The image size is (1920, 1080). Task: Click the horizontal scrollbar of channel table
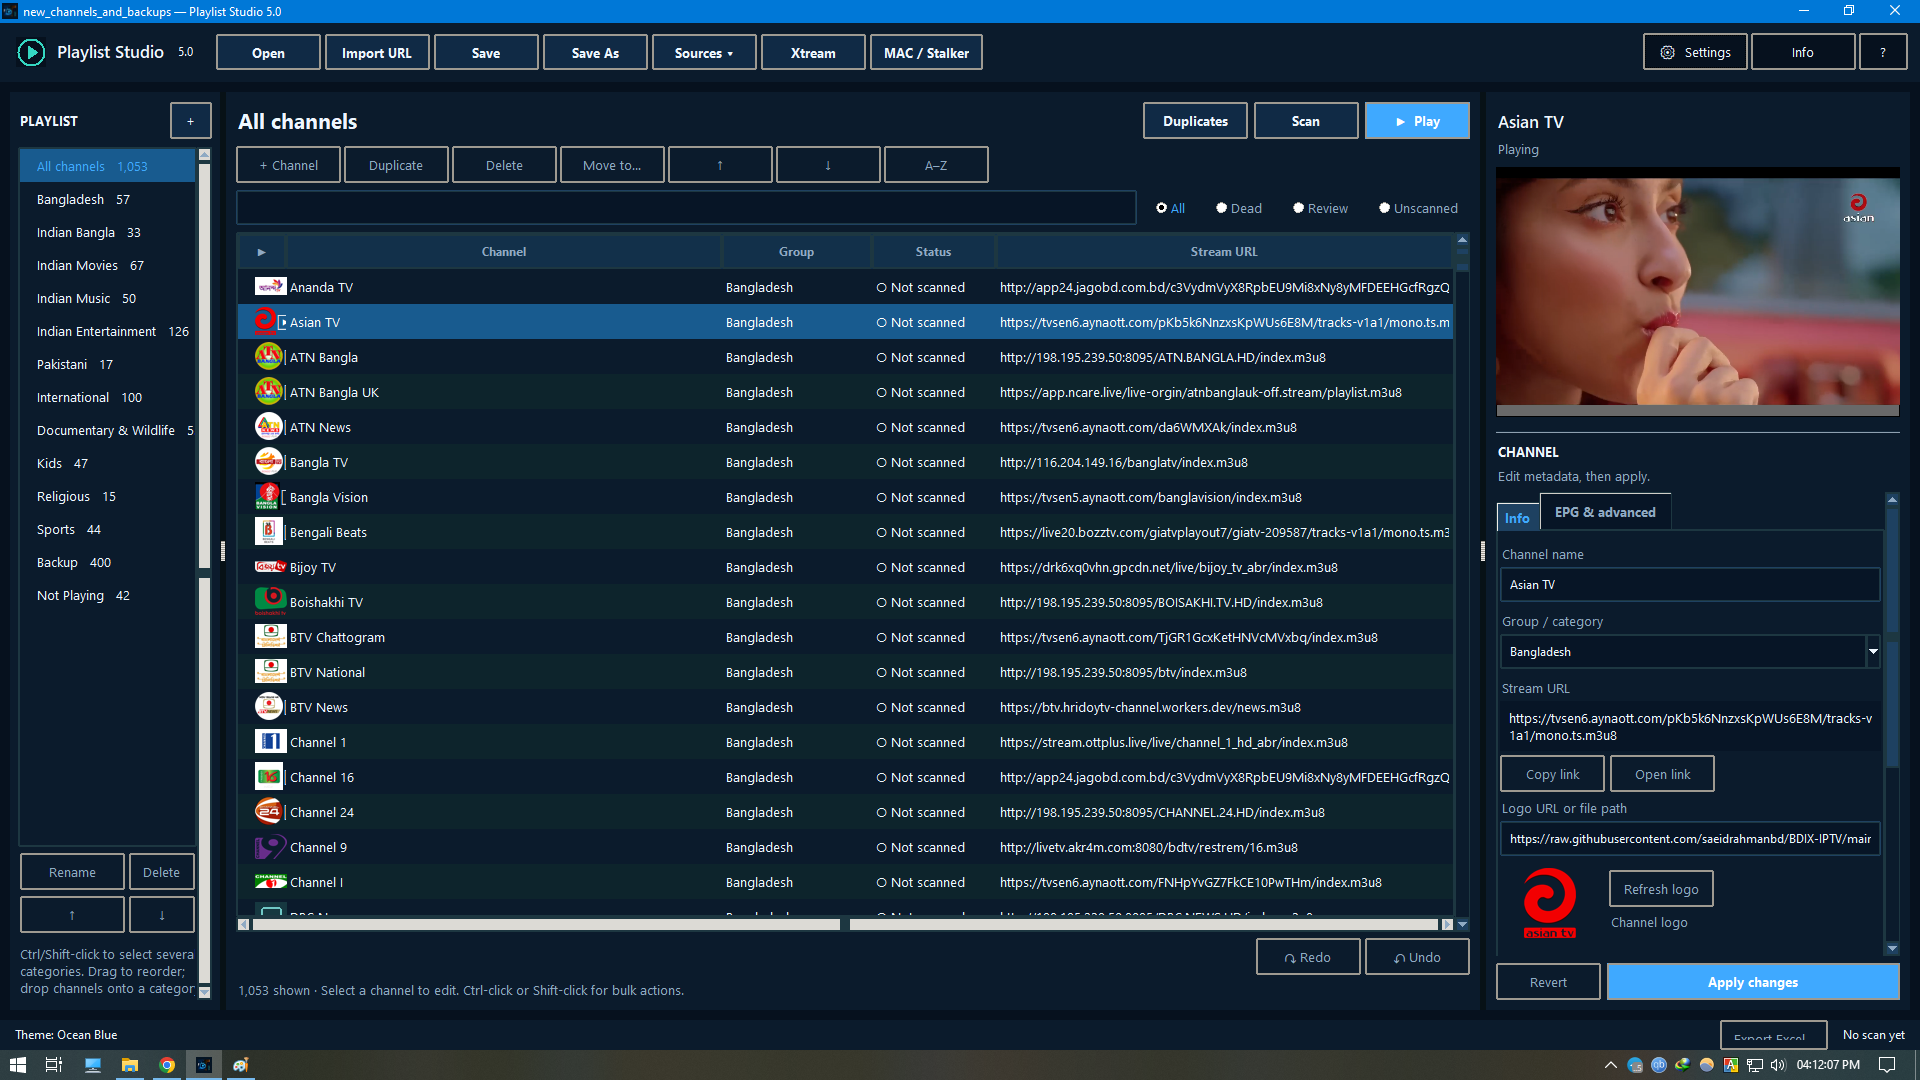[x=845, y=924]
